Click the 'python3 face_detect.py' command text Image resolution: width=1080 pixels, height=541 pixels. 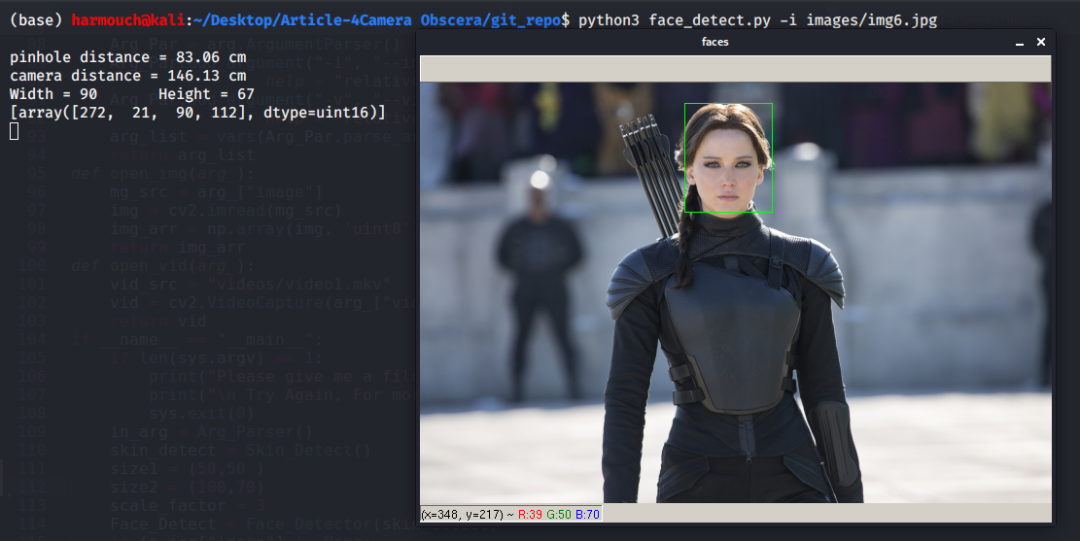pyautogui.click(x=674, y=20)
